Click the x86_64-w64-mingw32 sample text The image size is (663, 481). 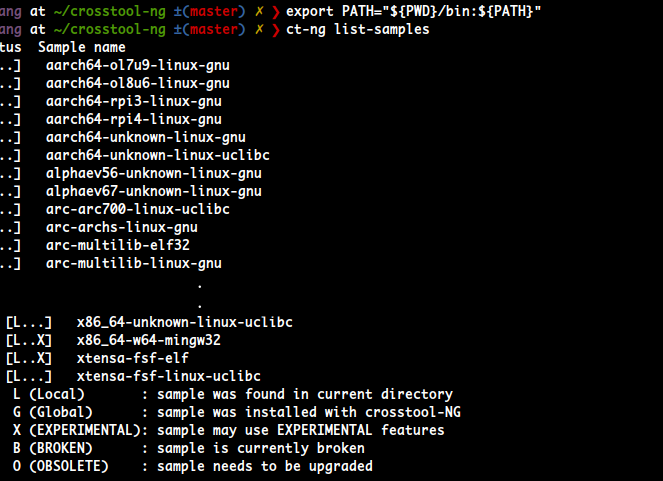(x=149, y=340)
